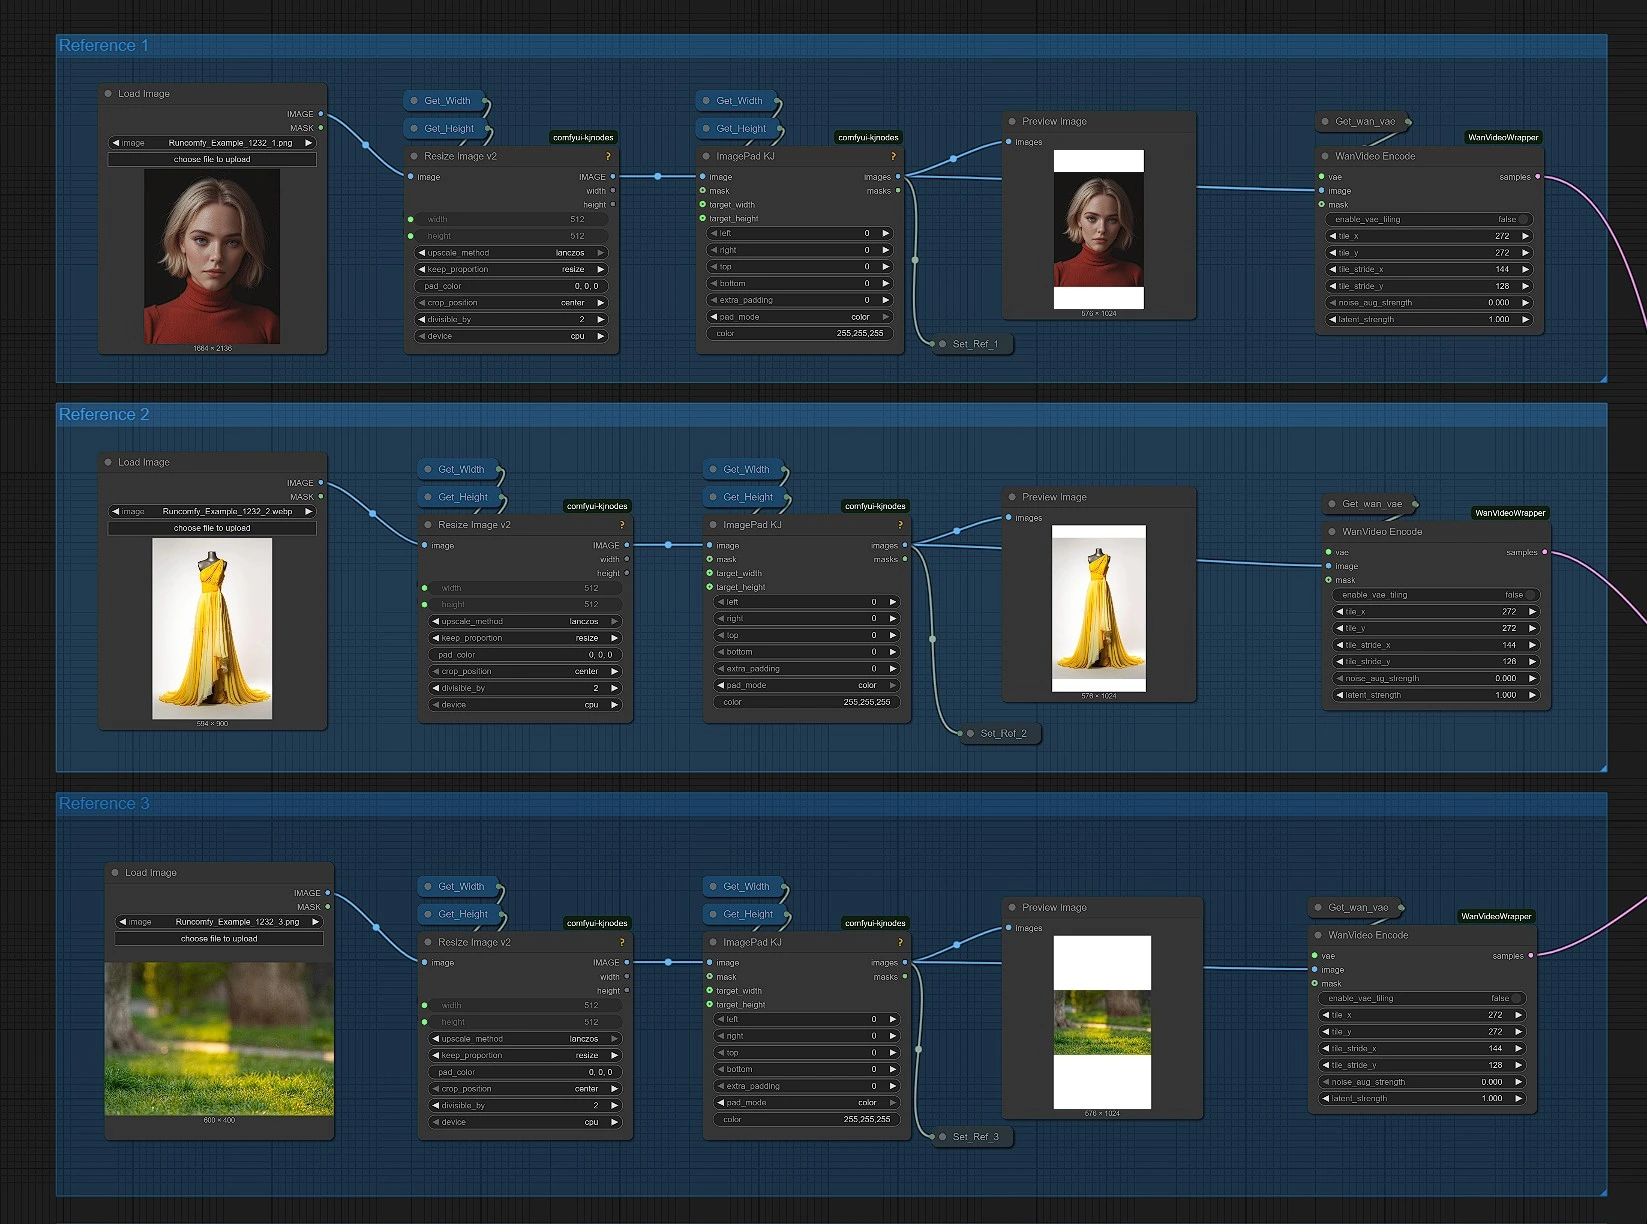Click help question mark on Reference 2 ImagePad KJ
The width and height of the screenshot is (1647, 1224).
tap(900, 525)
